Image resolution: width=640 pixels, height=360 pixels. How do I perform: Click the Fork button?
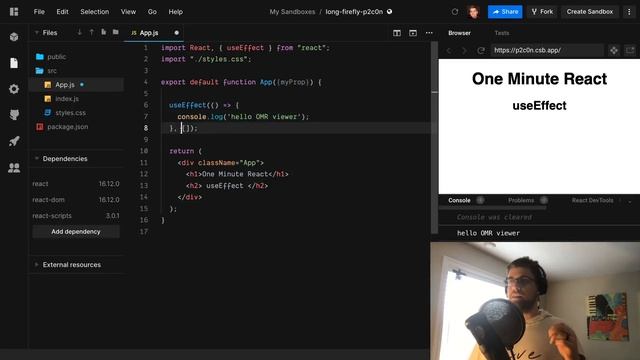click(x=542, y=12)
